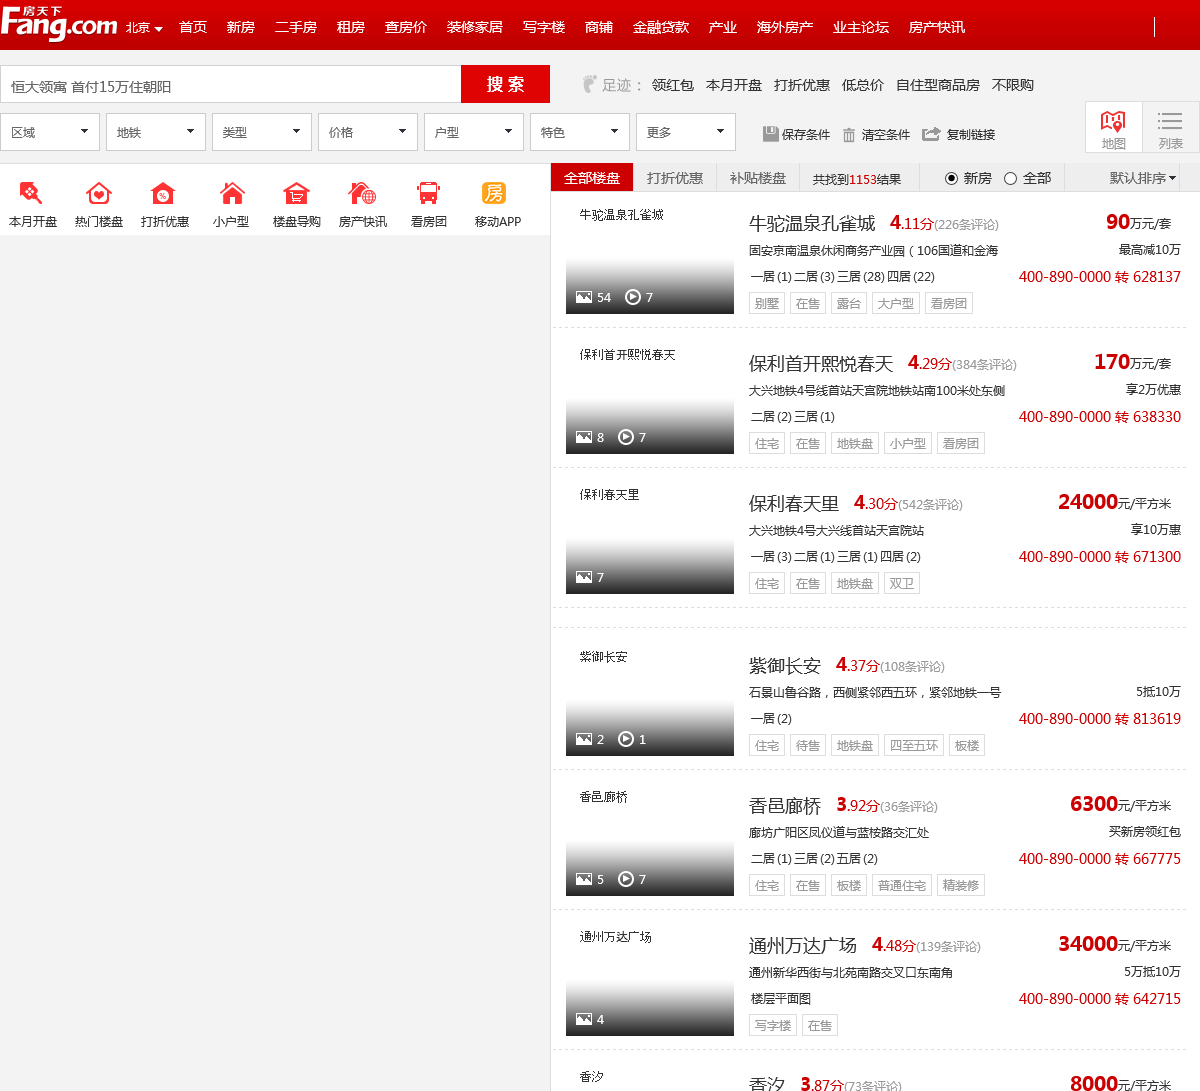
Task: Open the 牛驼温泉孔雀城 listing title
Action: pyautogui.click(x=812, y=223)
